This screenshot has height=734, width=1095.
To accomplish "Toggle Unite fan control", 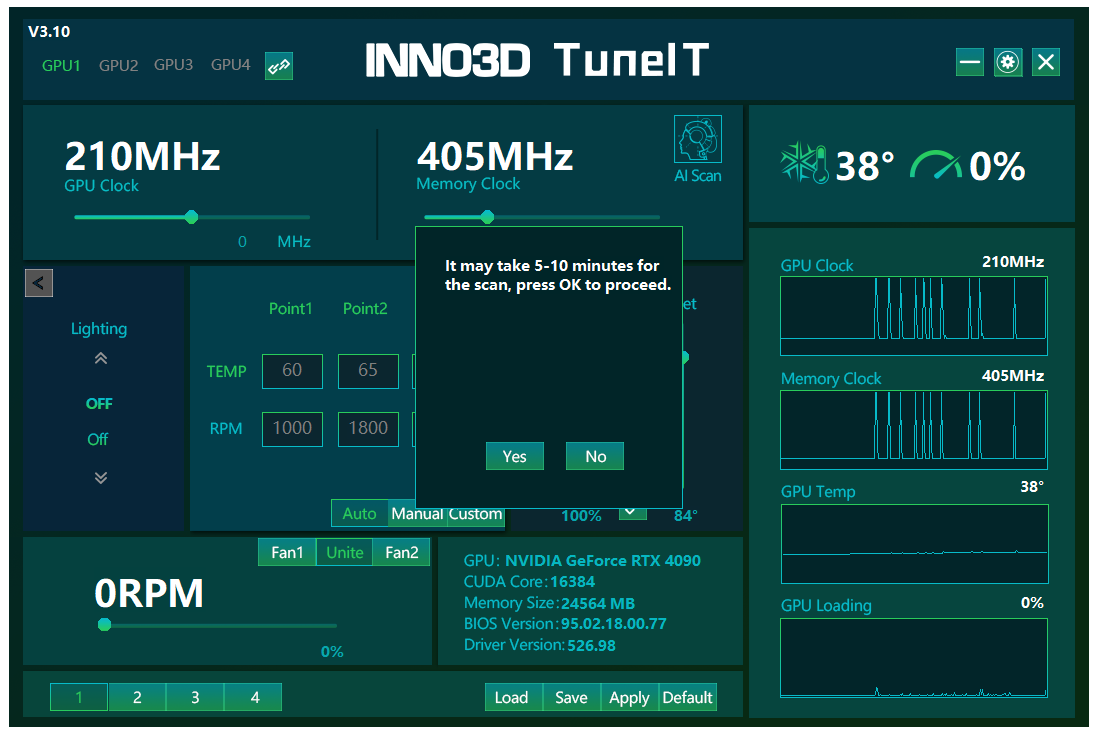I will tap(345, 552).
